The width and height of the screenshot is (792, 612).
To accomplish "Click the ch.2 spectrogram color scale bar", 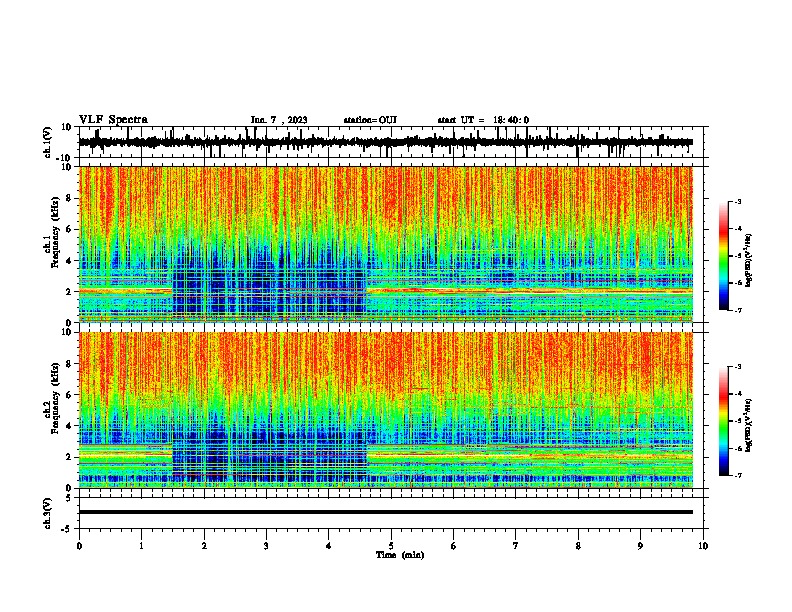I will click(723, 421).
